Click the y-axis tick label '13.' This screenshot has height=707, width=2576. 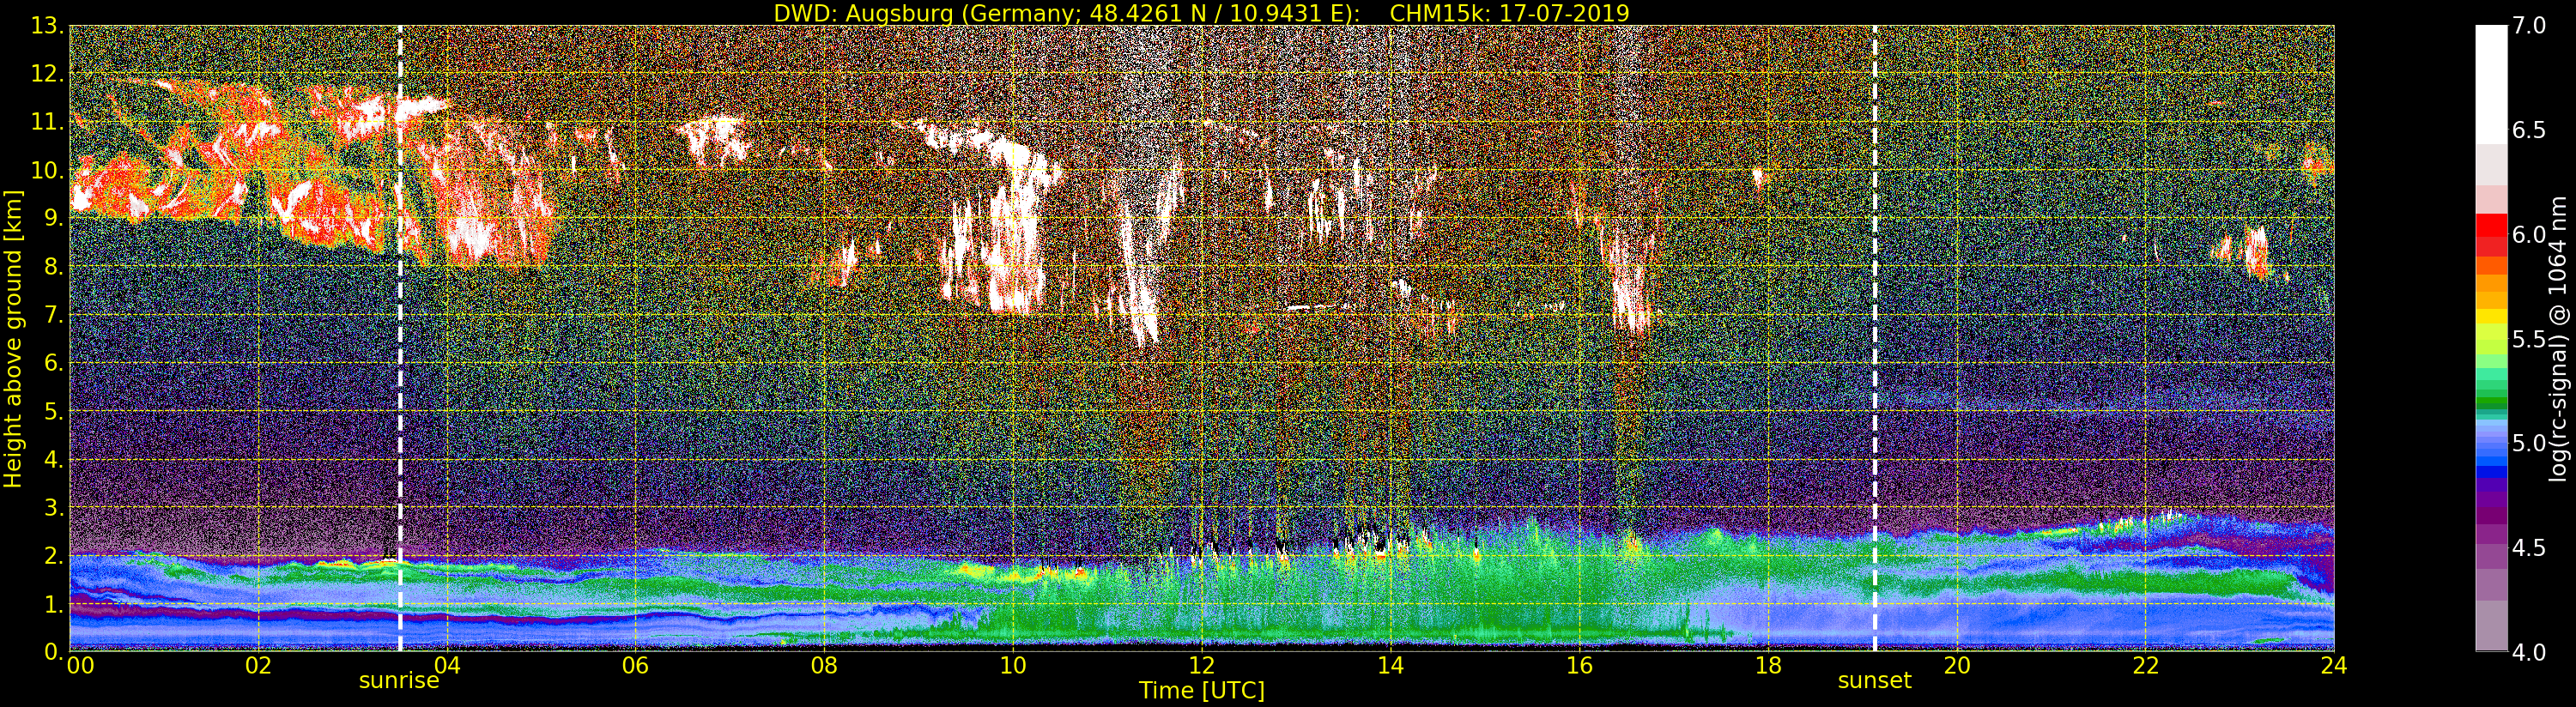(x=47, y=26)
